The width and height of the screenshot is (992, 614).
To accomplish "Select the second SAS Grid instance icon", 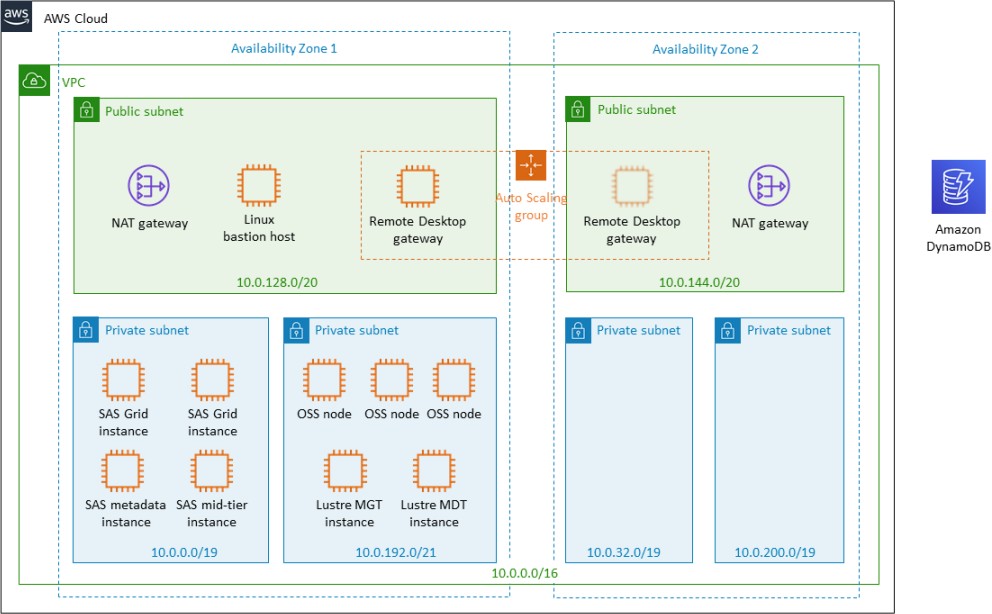I will (213, 380).
